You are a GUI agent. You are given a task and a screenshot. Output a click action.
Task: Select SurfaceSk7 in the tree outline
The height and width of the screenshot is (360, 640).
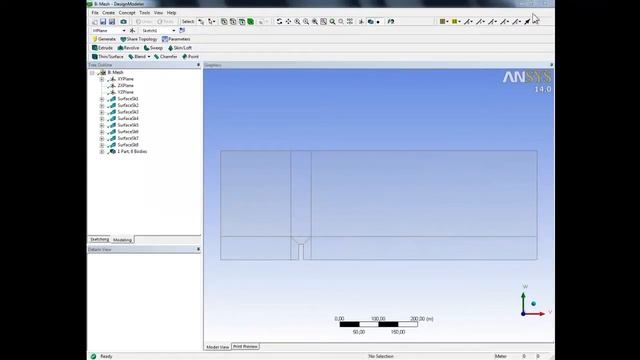pyautogui.click(x=128, y=138)
